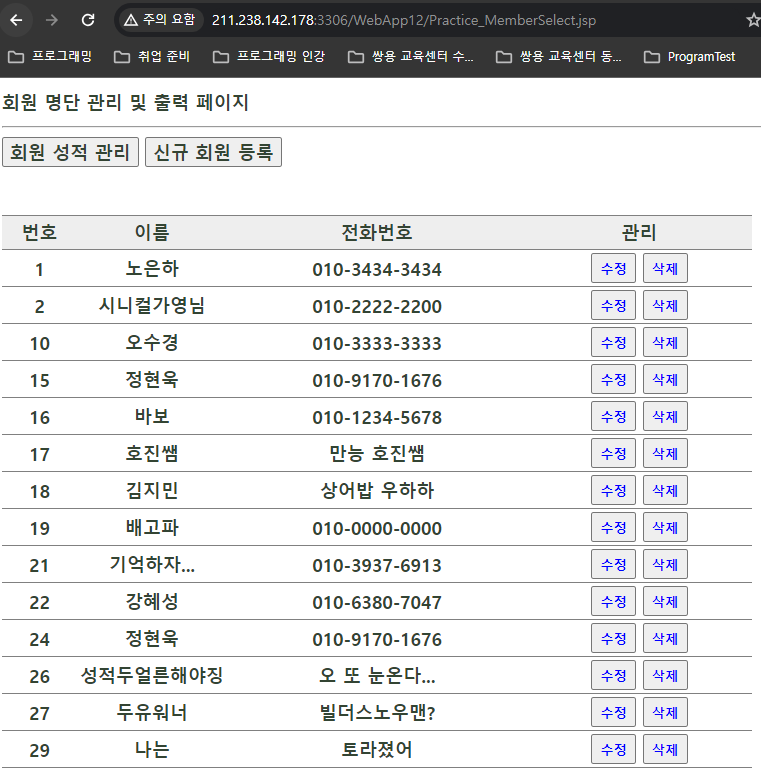
Task: Click 수정 for member 두유워너
Action: (x=613, y=712)
